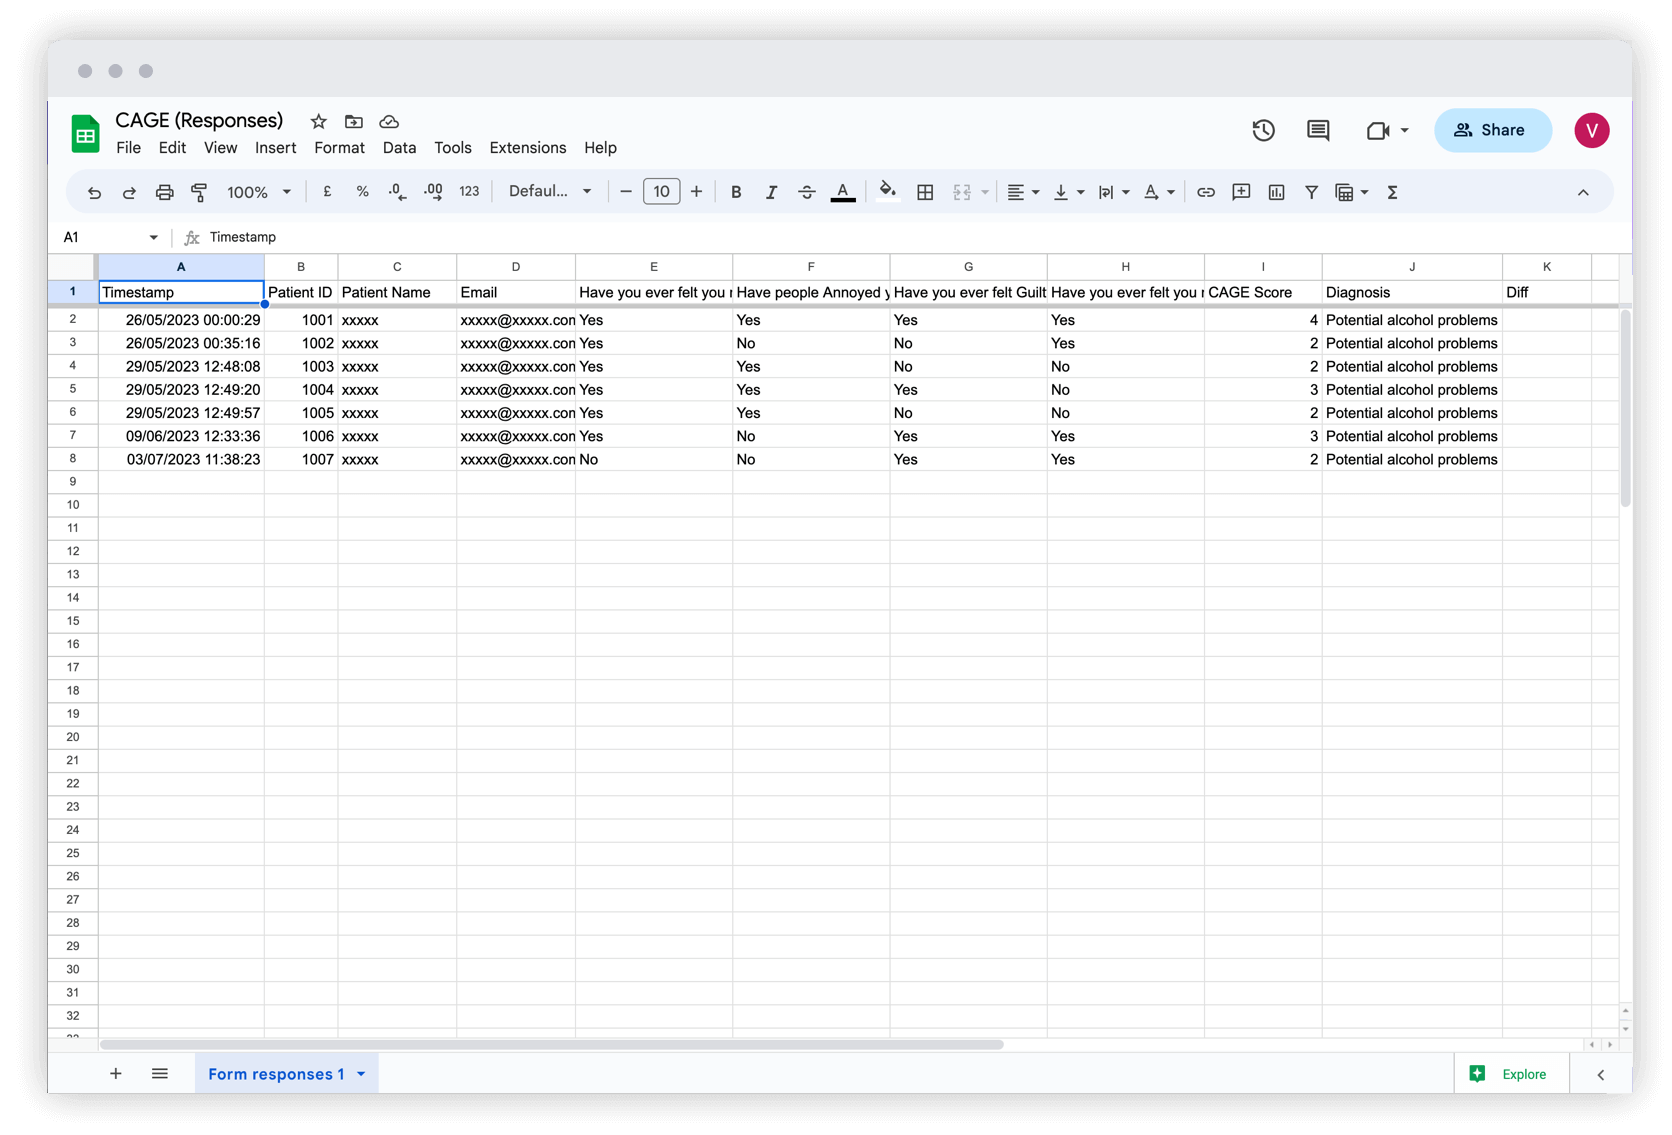The height and width of the screenshot is (1135, 1672).
Task: Open the zoom level dropdown
Action: click(257, 191)
